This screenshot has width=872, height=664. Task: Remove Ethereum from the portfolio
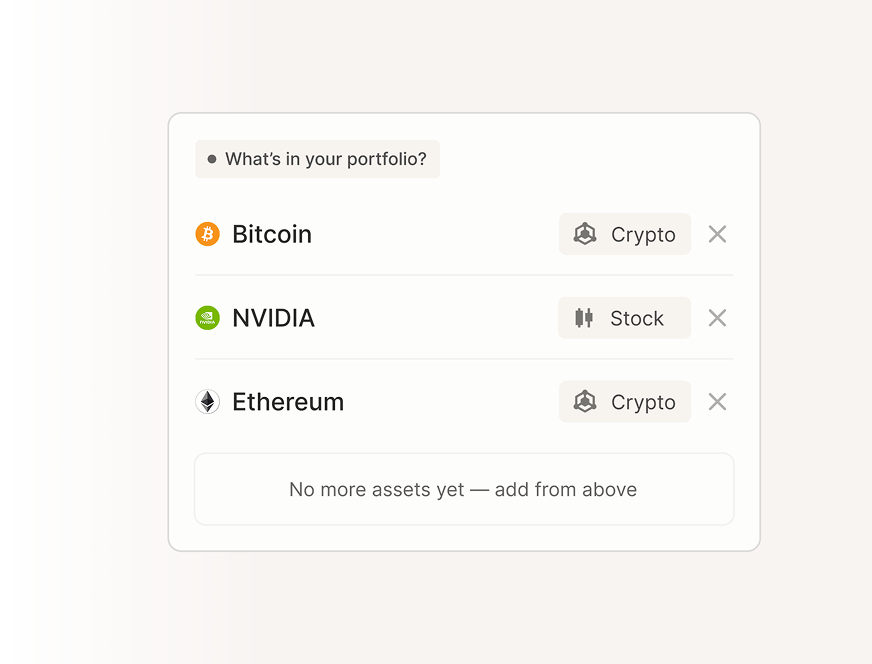(717, 402)
